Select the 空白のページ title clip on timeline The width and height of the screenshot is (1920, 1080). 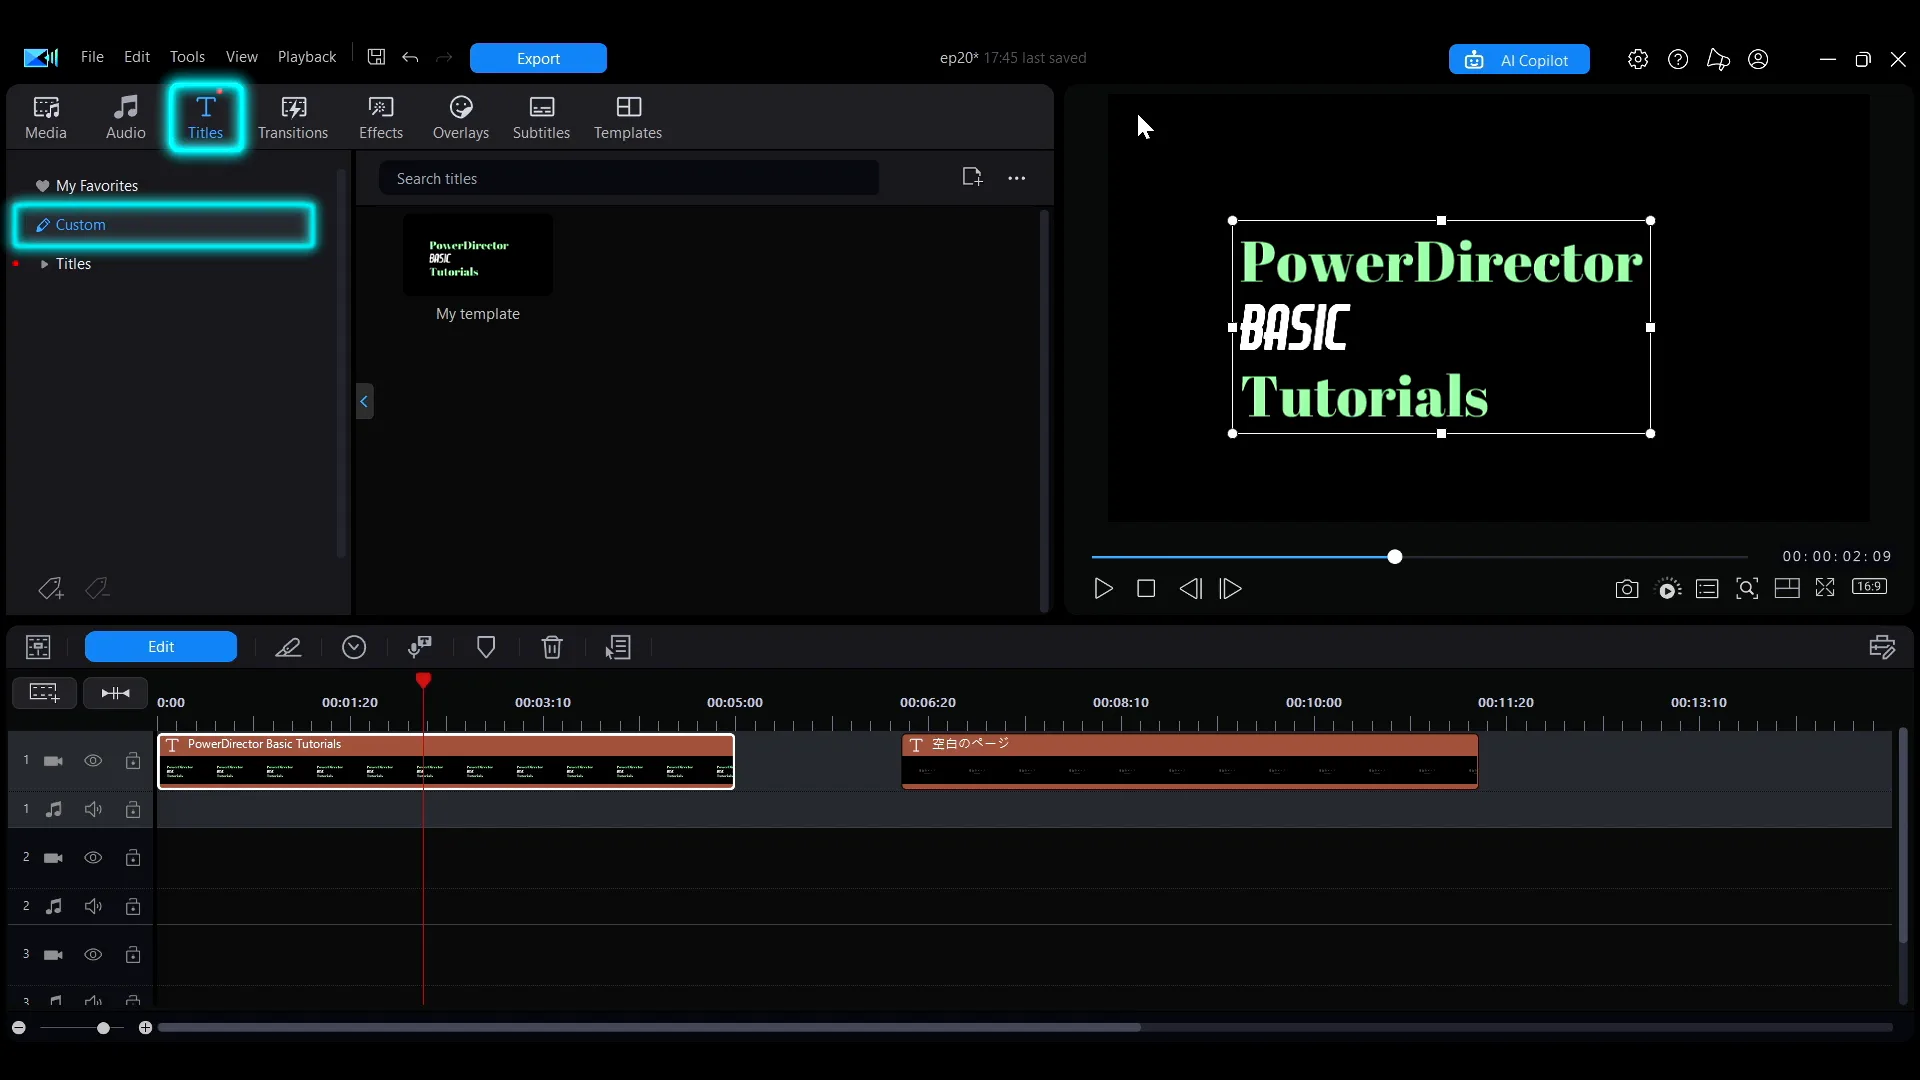click(x=1190, y=762)
